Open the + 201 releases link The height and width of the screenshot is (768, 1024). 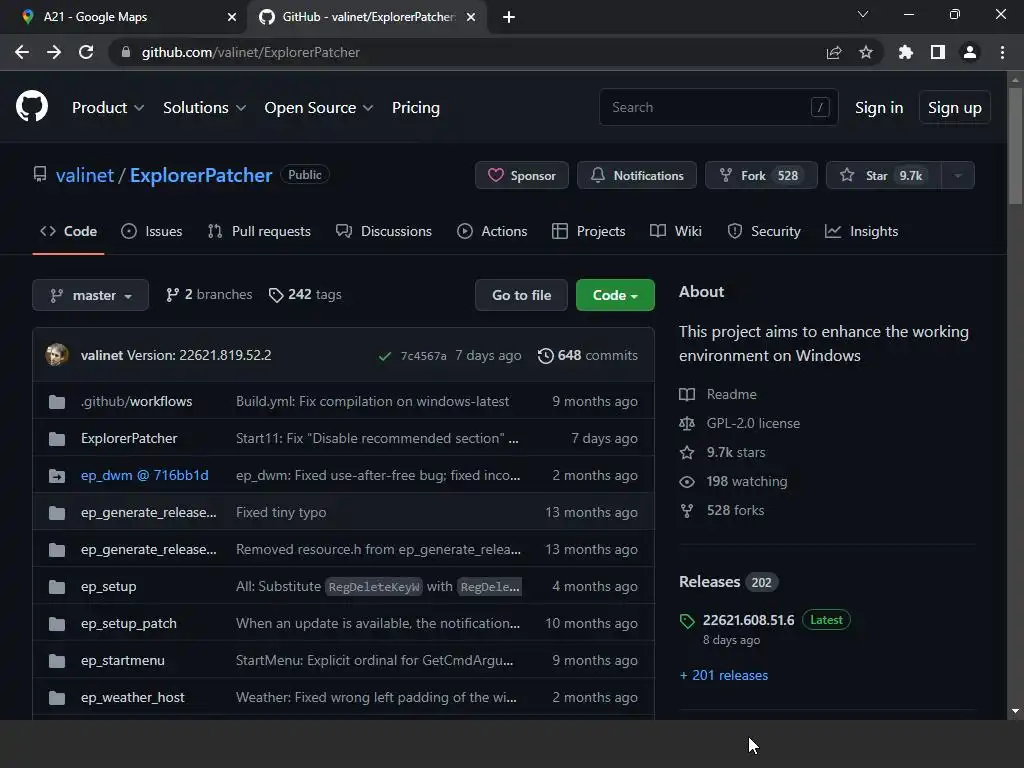(724, 675)
